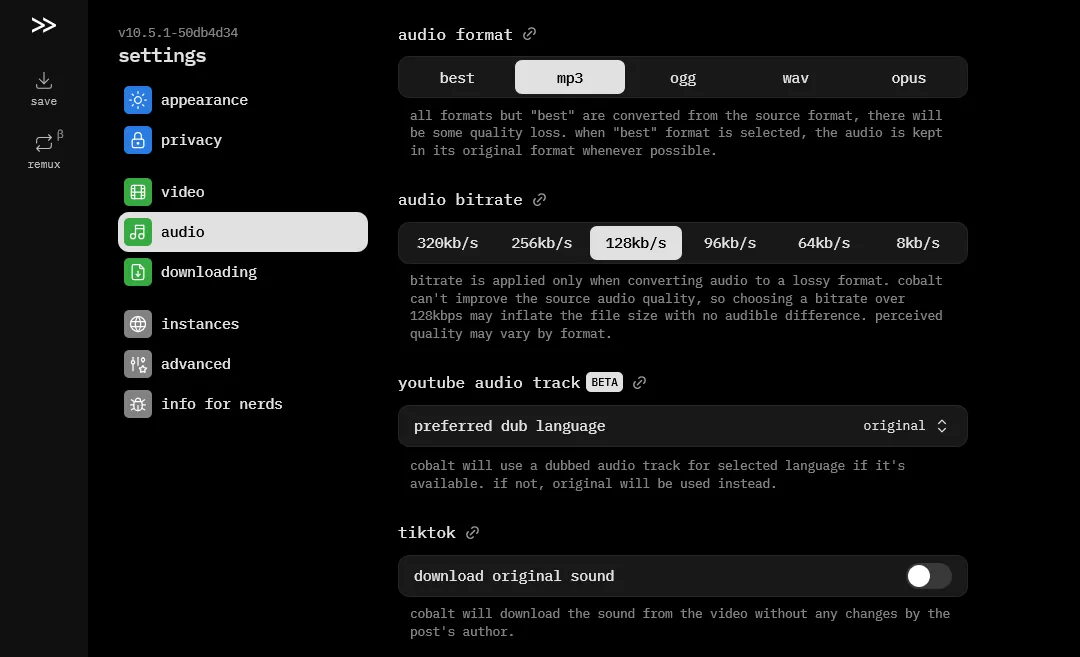Set audio bitrate to 128kb/s
1080x657 pixels.
[636, 243]
